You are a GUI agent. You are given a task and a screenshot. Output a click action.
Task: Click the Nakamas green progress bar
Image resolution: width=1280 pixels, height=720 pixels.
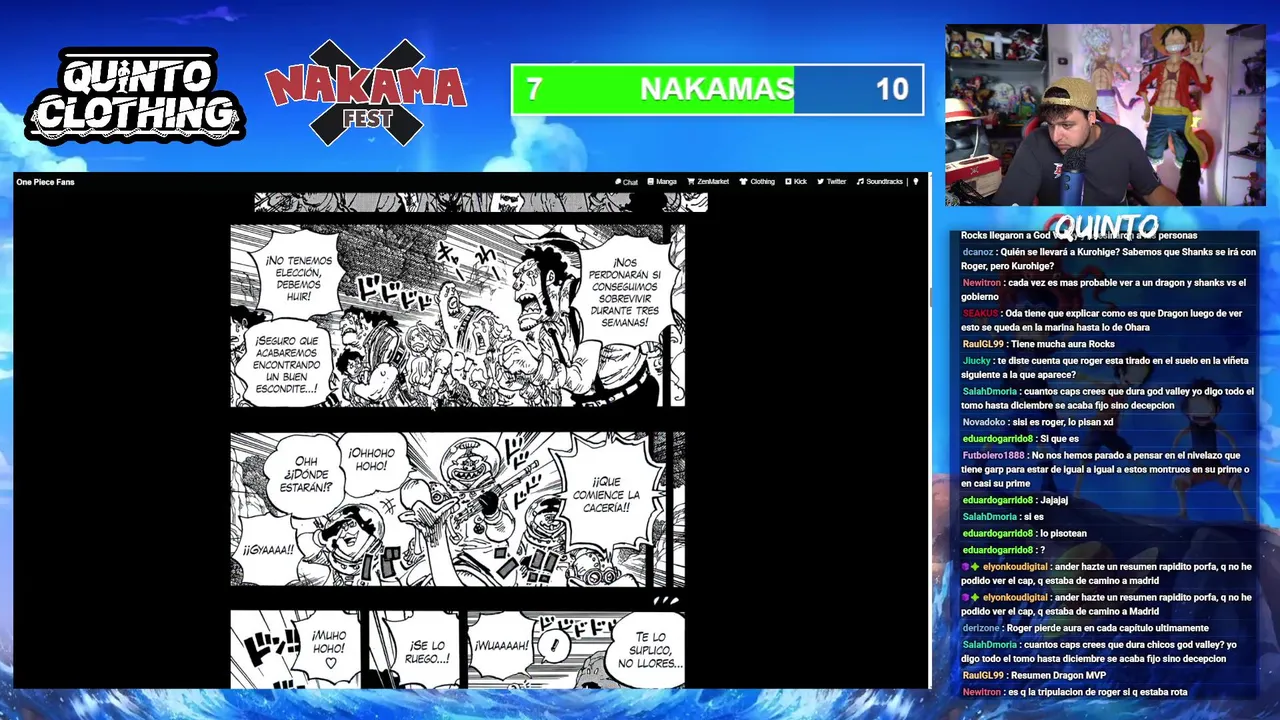(654, 89)
